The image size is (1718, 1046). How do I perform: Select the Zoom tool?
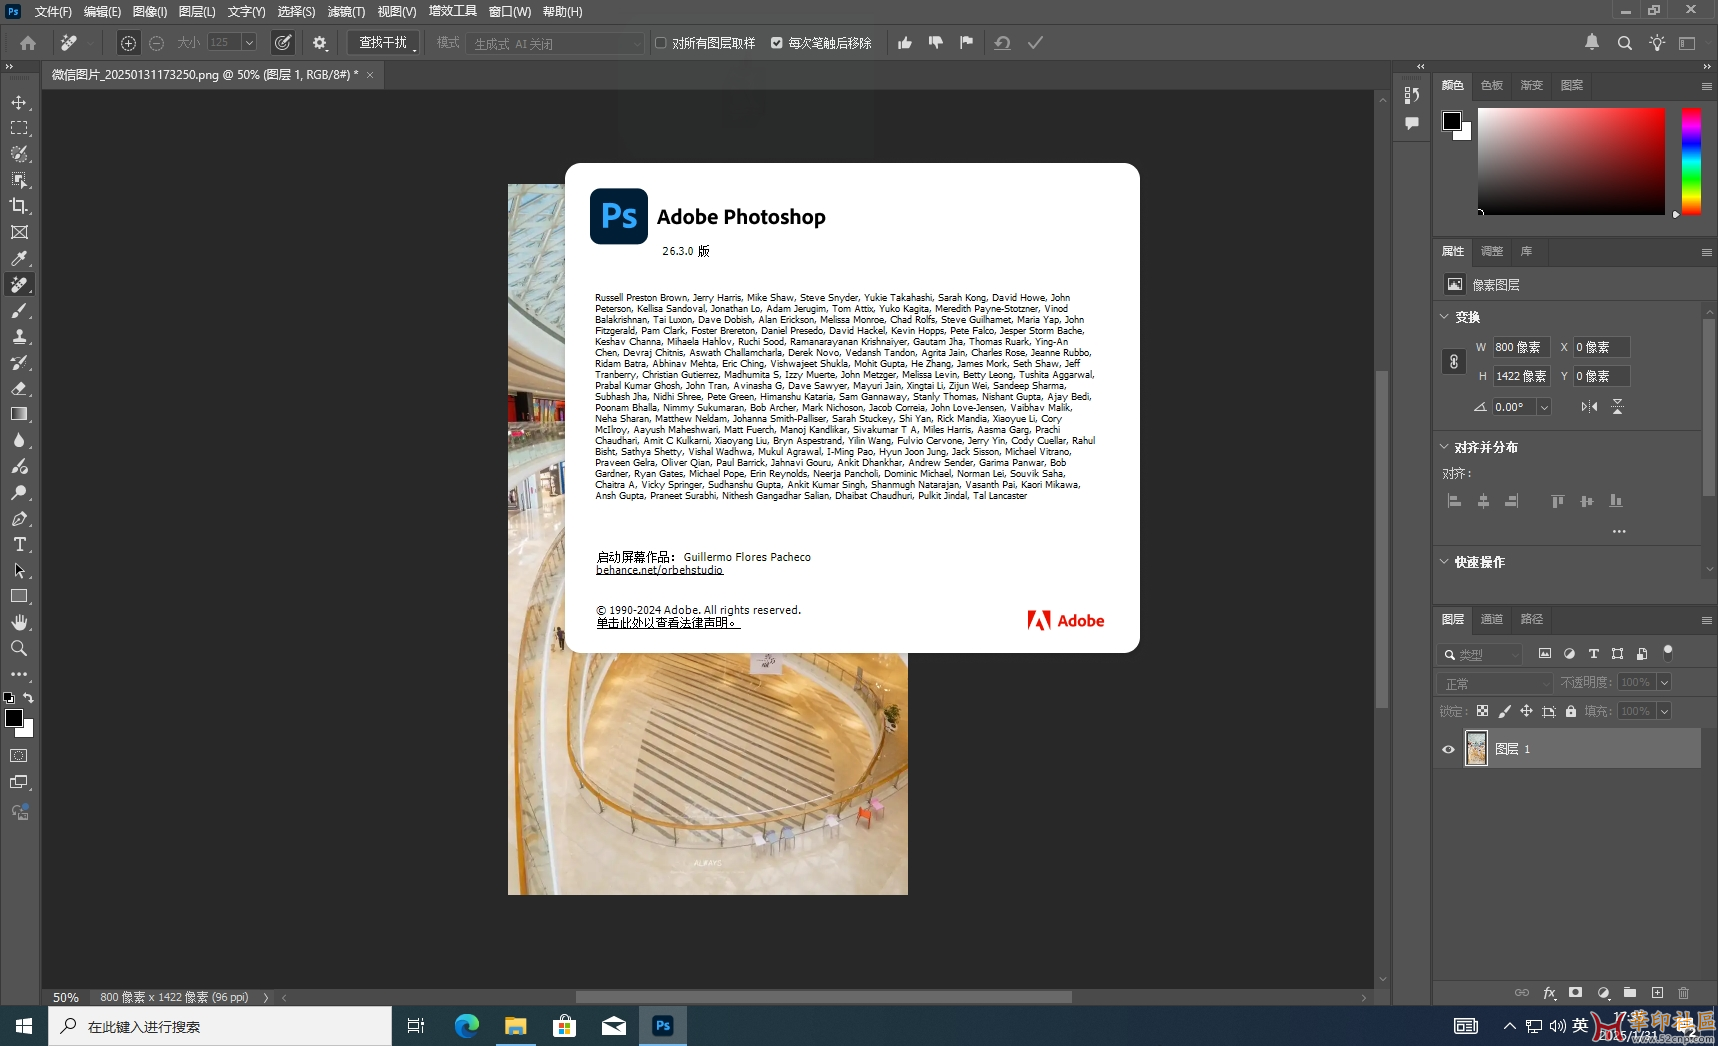(x=19, y=648)
